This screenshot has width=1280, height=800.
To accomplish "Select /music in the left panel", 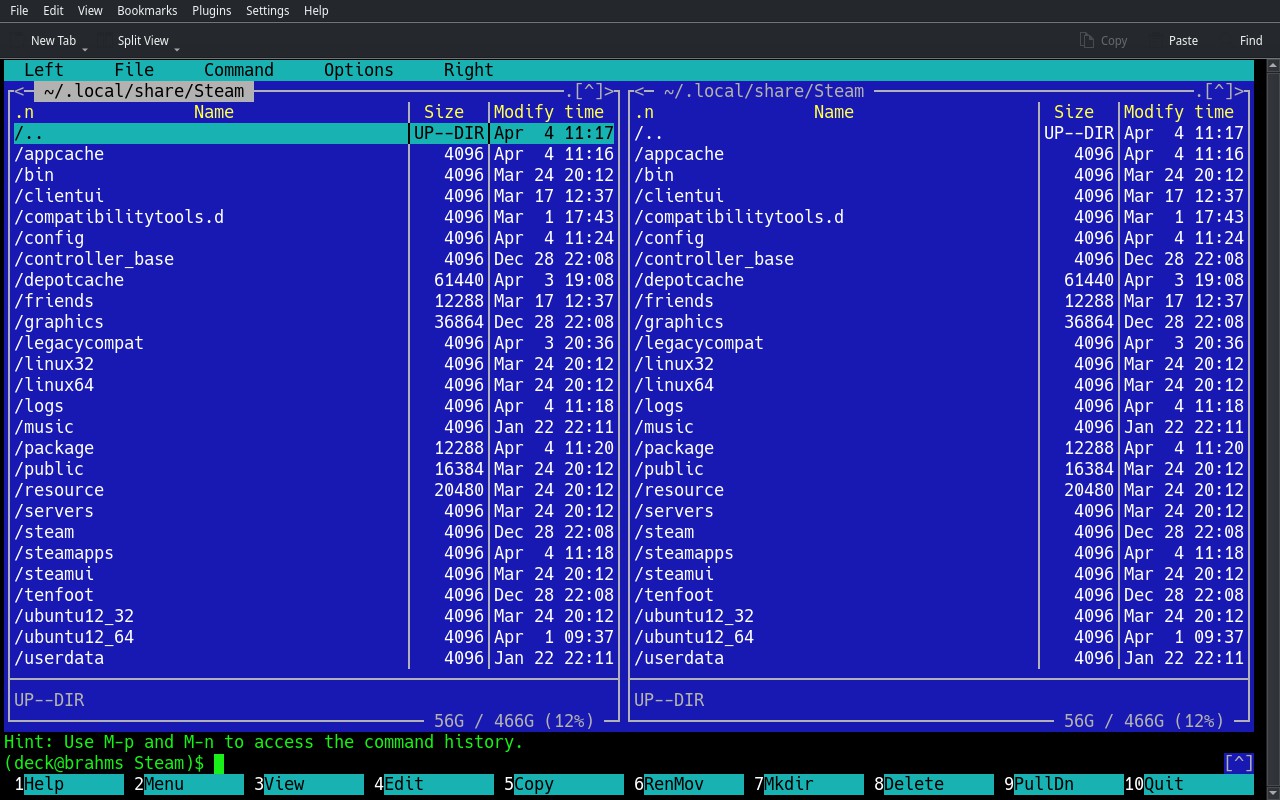I will (x=314, y=427).
